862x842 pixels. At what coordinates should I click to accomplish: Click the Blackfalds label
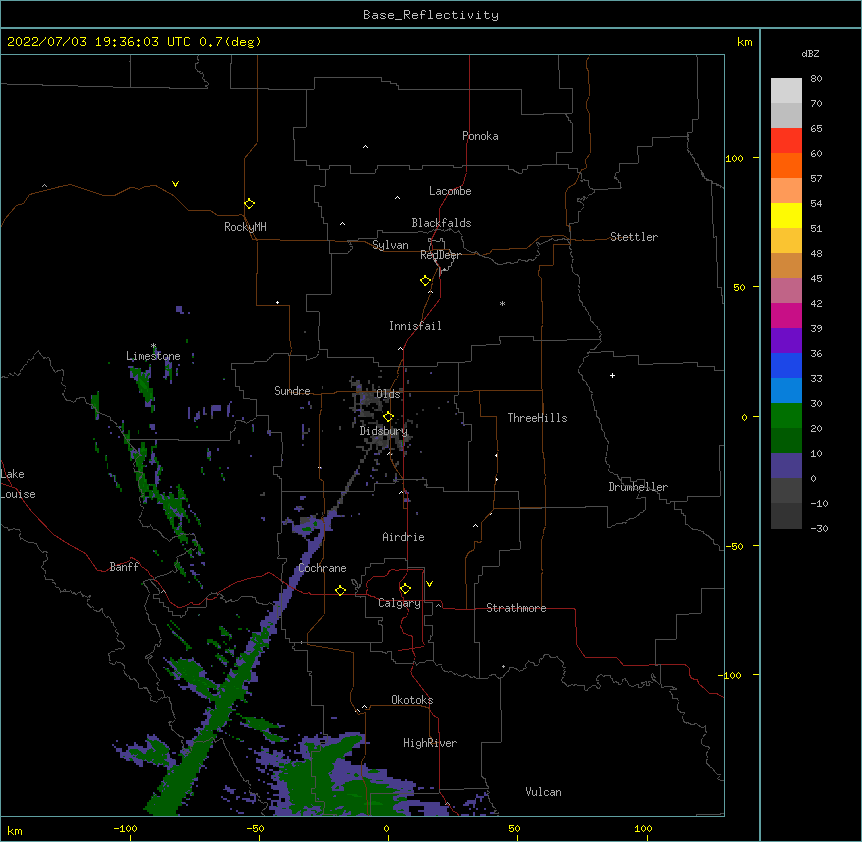point(441,223)
